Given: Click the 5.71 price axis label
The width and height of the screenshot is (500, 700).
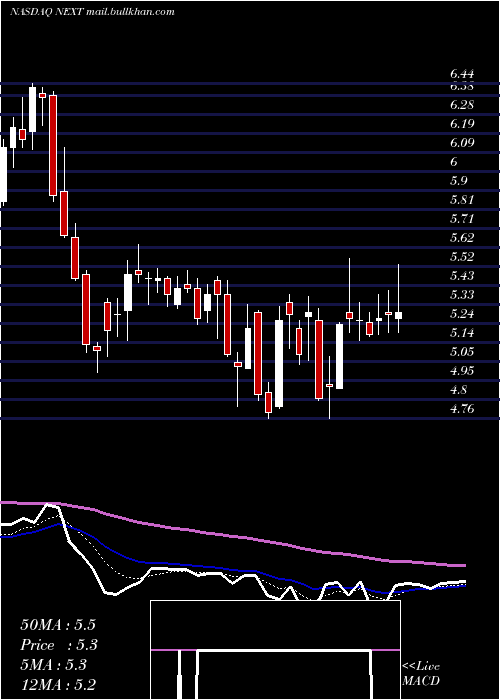Looking at the screenshot, I should point(462,219).
